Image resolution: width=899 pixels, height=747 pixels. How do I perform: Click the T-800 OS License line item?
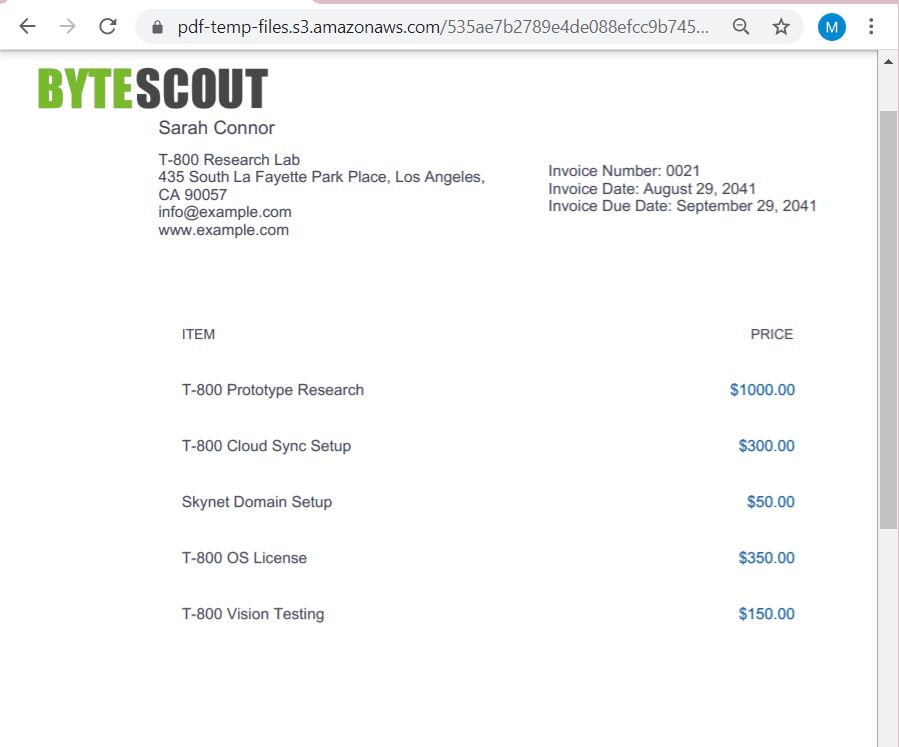[244, 558]
